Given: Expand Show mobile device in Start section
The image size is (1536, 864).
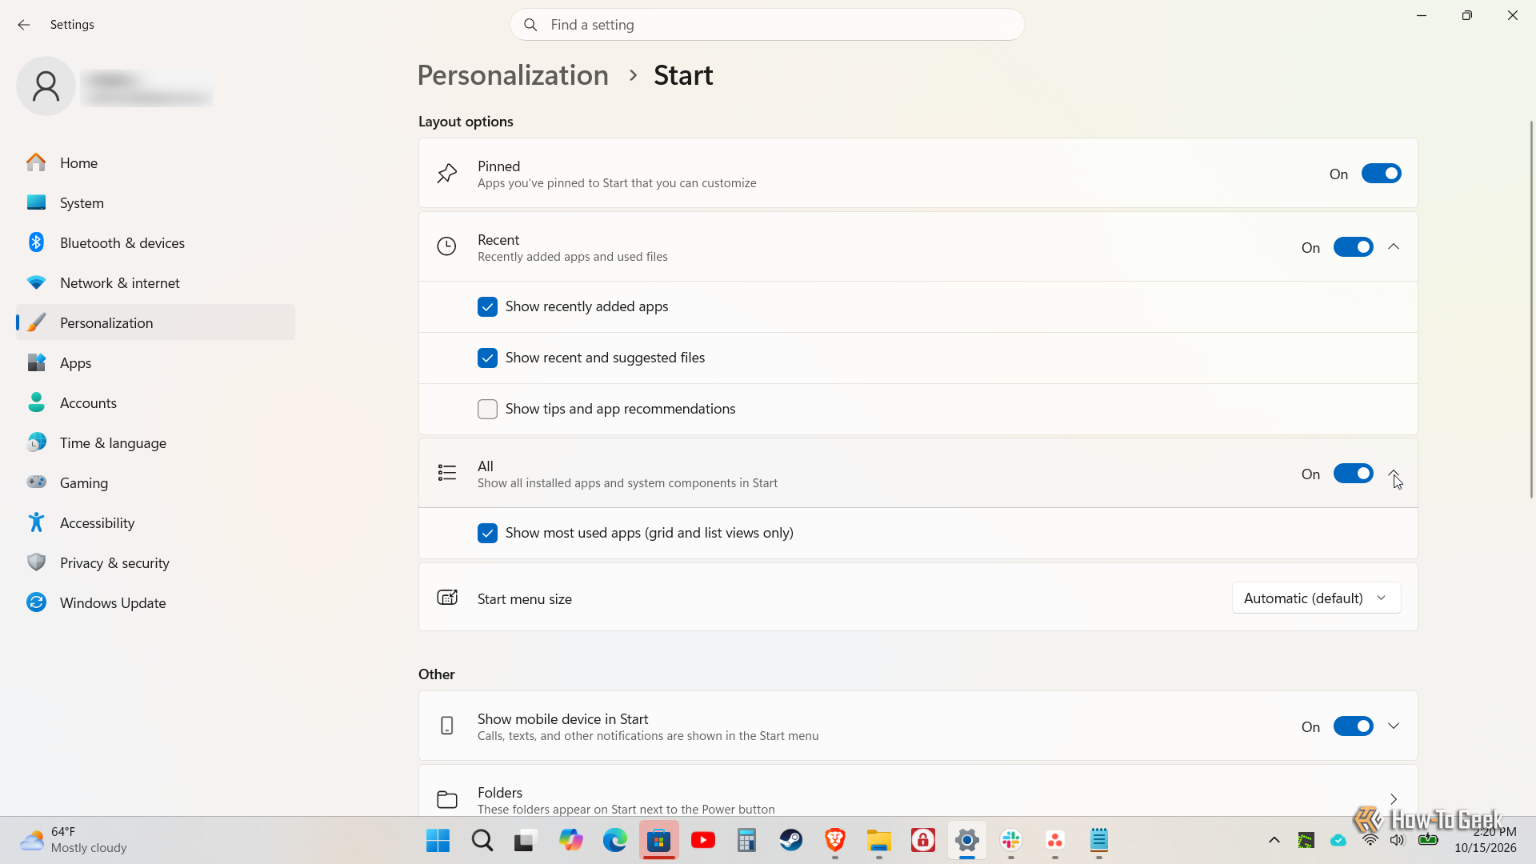Looking at the screenshot, I should pos(1394,726).
